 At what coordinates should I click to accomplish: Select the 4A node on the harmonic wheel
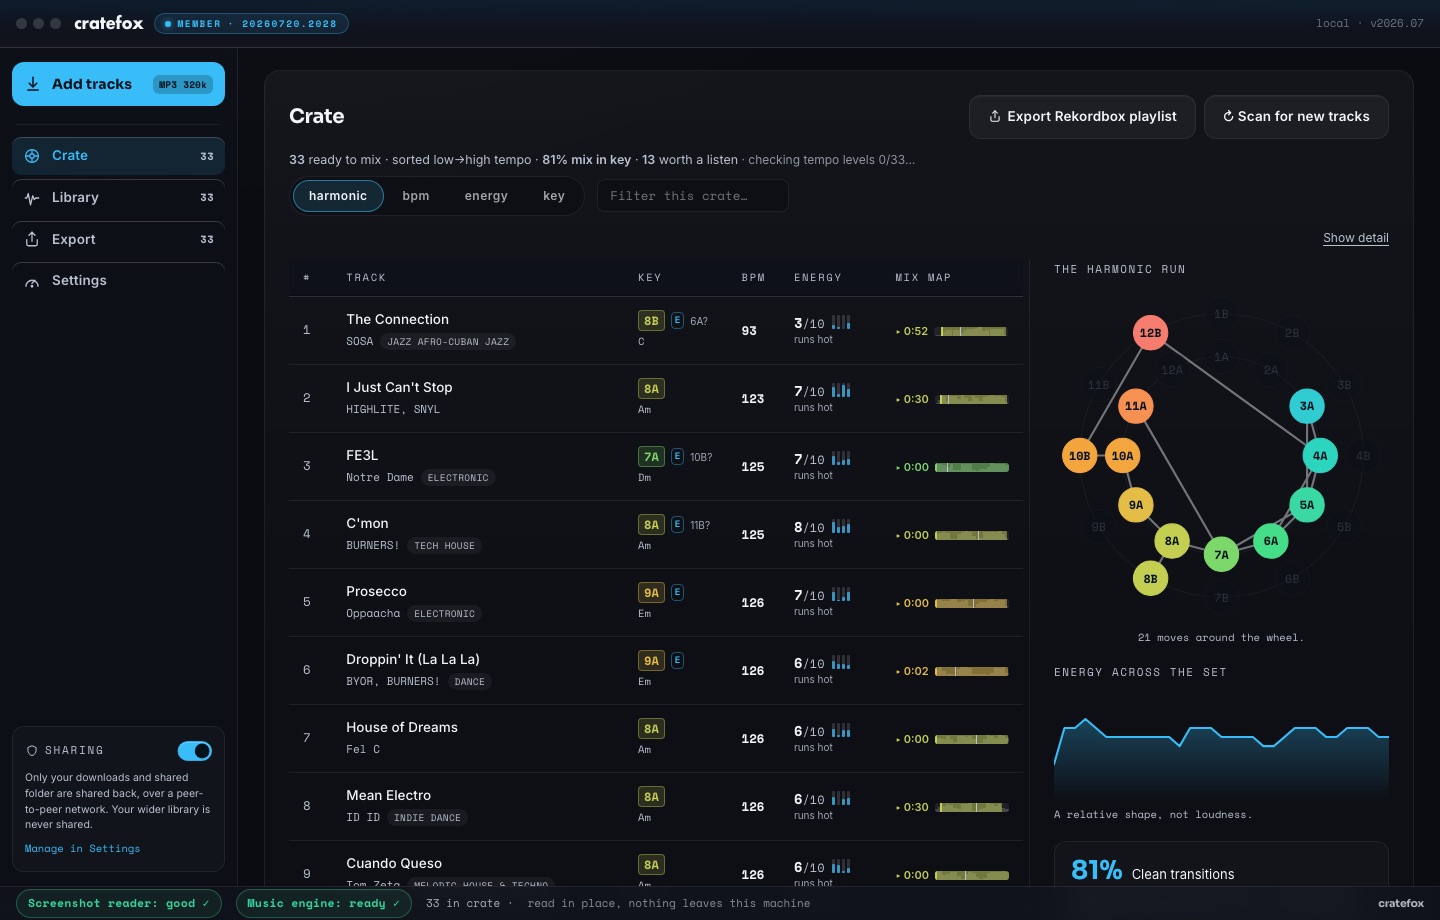click(x=1320, y=456)
